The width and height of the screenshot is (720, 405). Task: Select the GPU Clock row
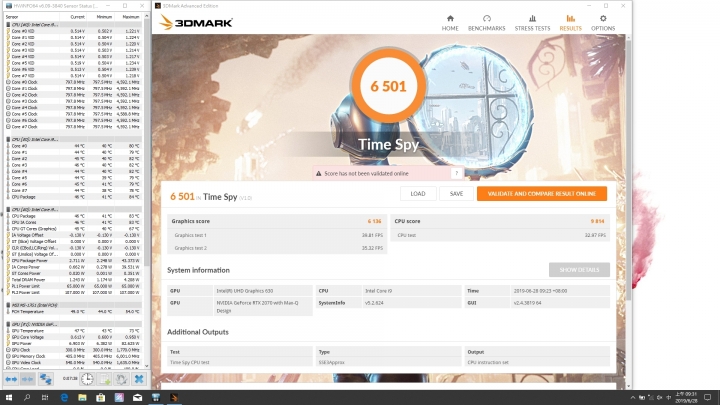[73, 350]
